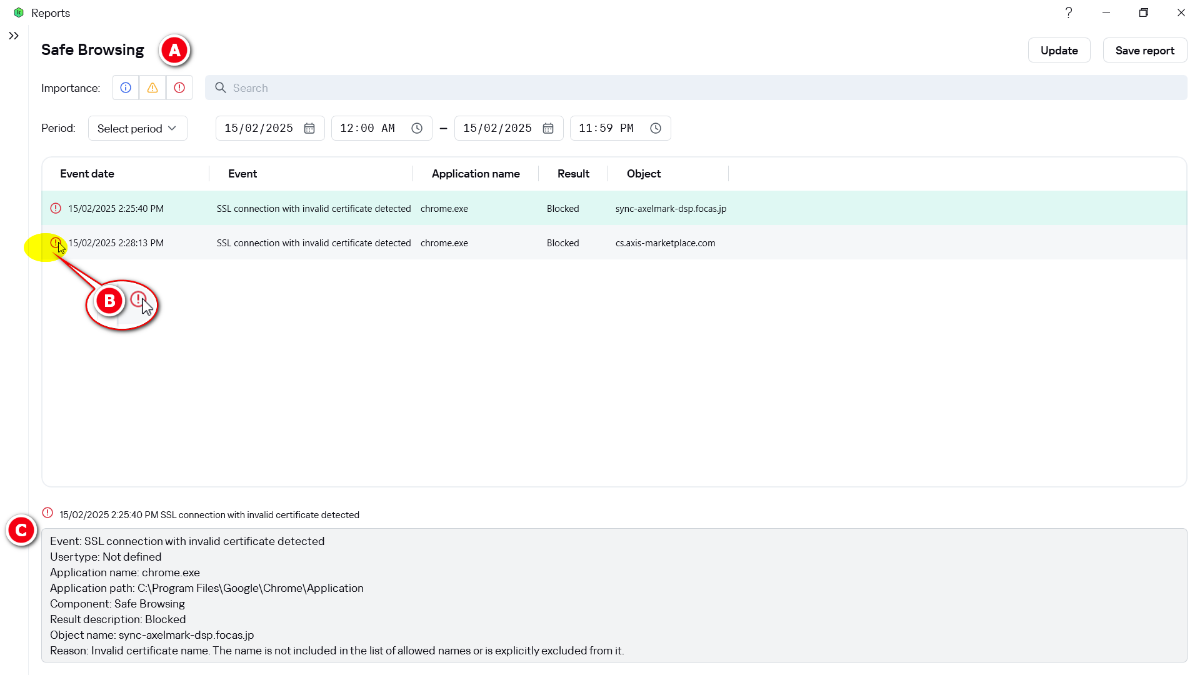Click the Kaspersky app icon in title bar
The image size is (1200, 675).
[18, 13]
